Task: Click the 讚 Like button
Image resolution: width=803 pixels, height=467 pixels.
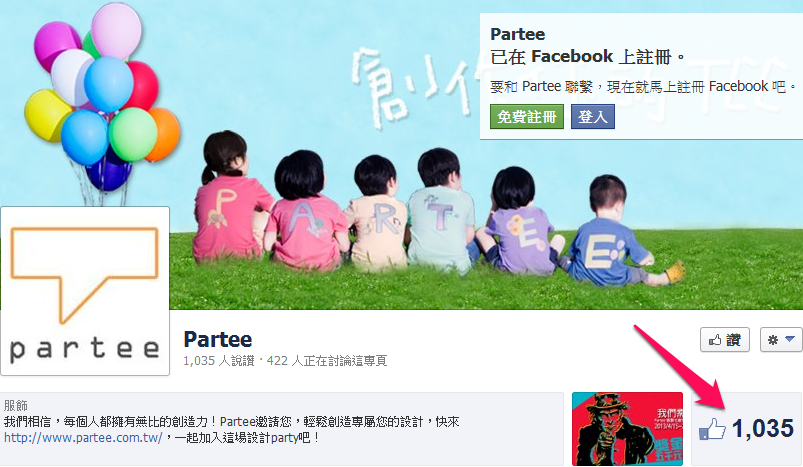Action: coord(725,339)
